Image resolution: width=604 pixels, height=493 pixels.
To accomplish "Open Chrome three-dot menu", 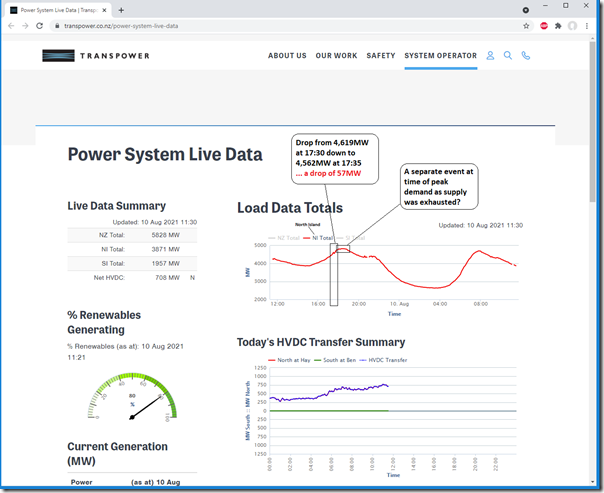I will pyautogui.click(x=587, y=26).
